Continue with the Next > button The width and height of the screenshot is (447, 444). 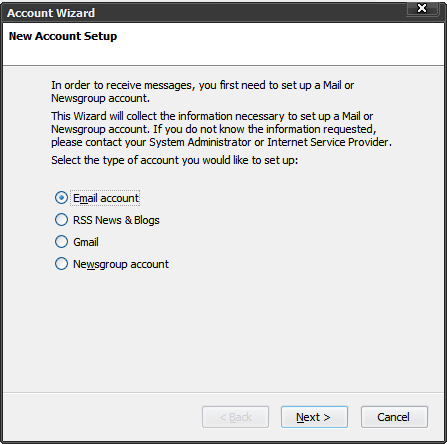point(314,417)
